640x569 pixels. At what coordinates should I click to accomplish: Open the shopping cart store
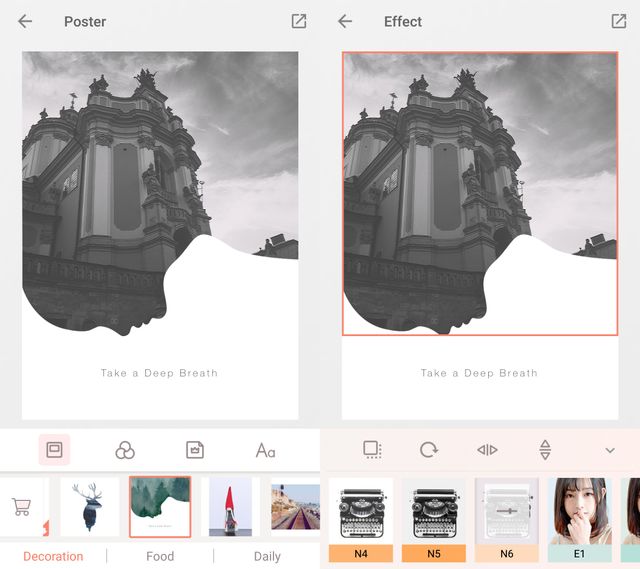click(x=21, y=507)
